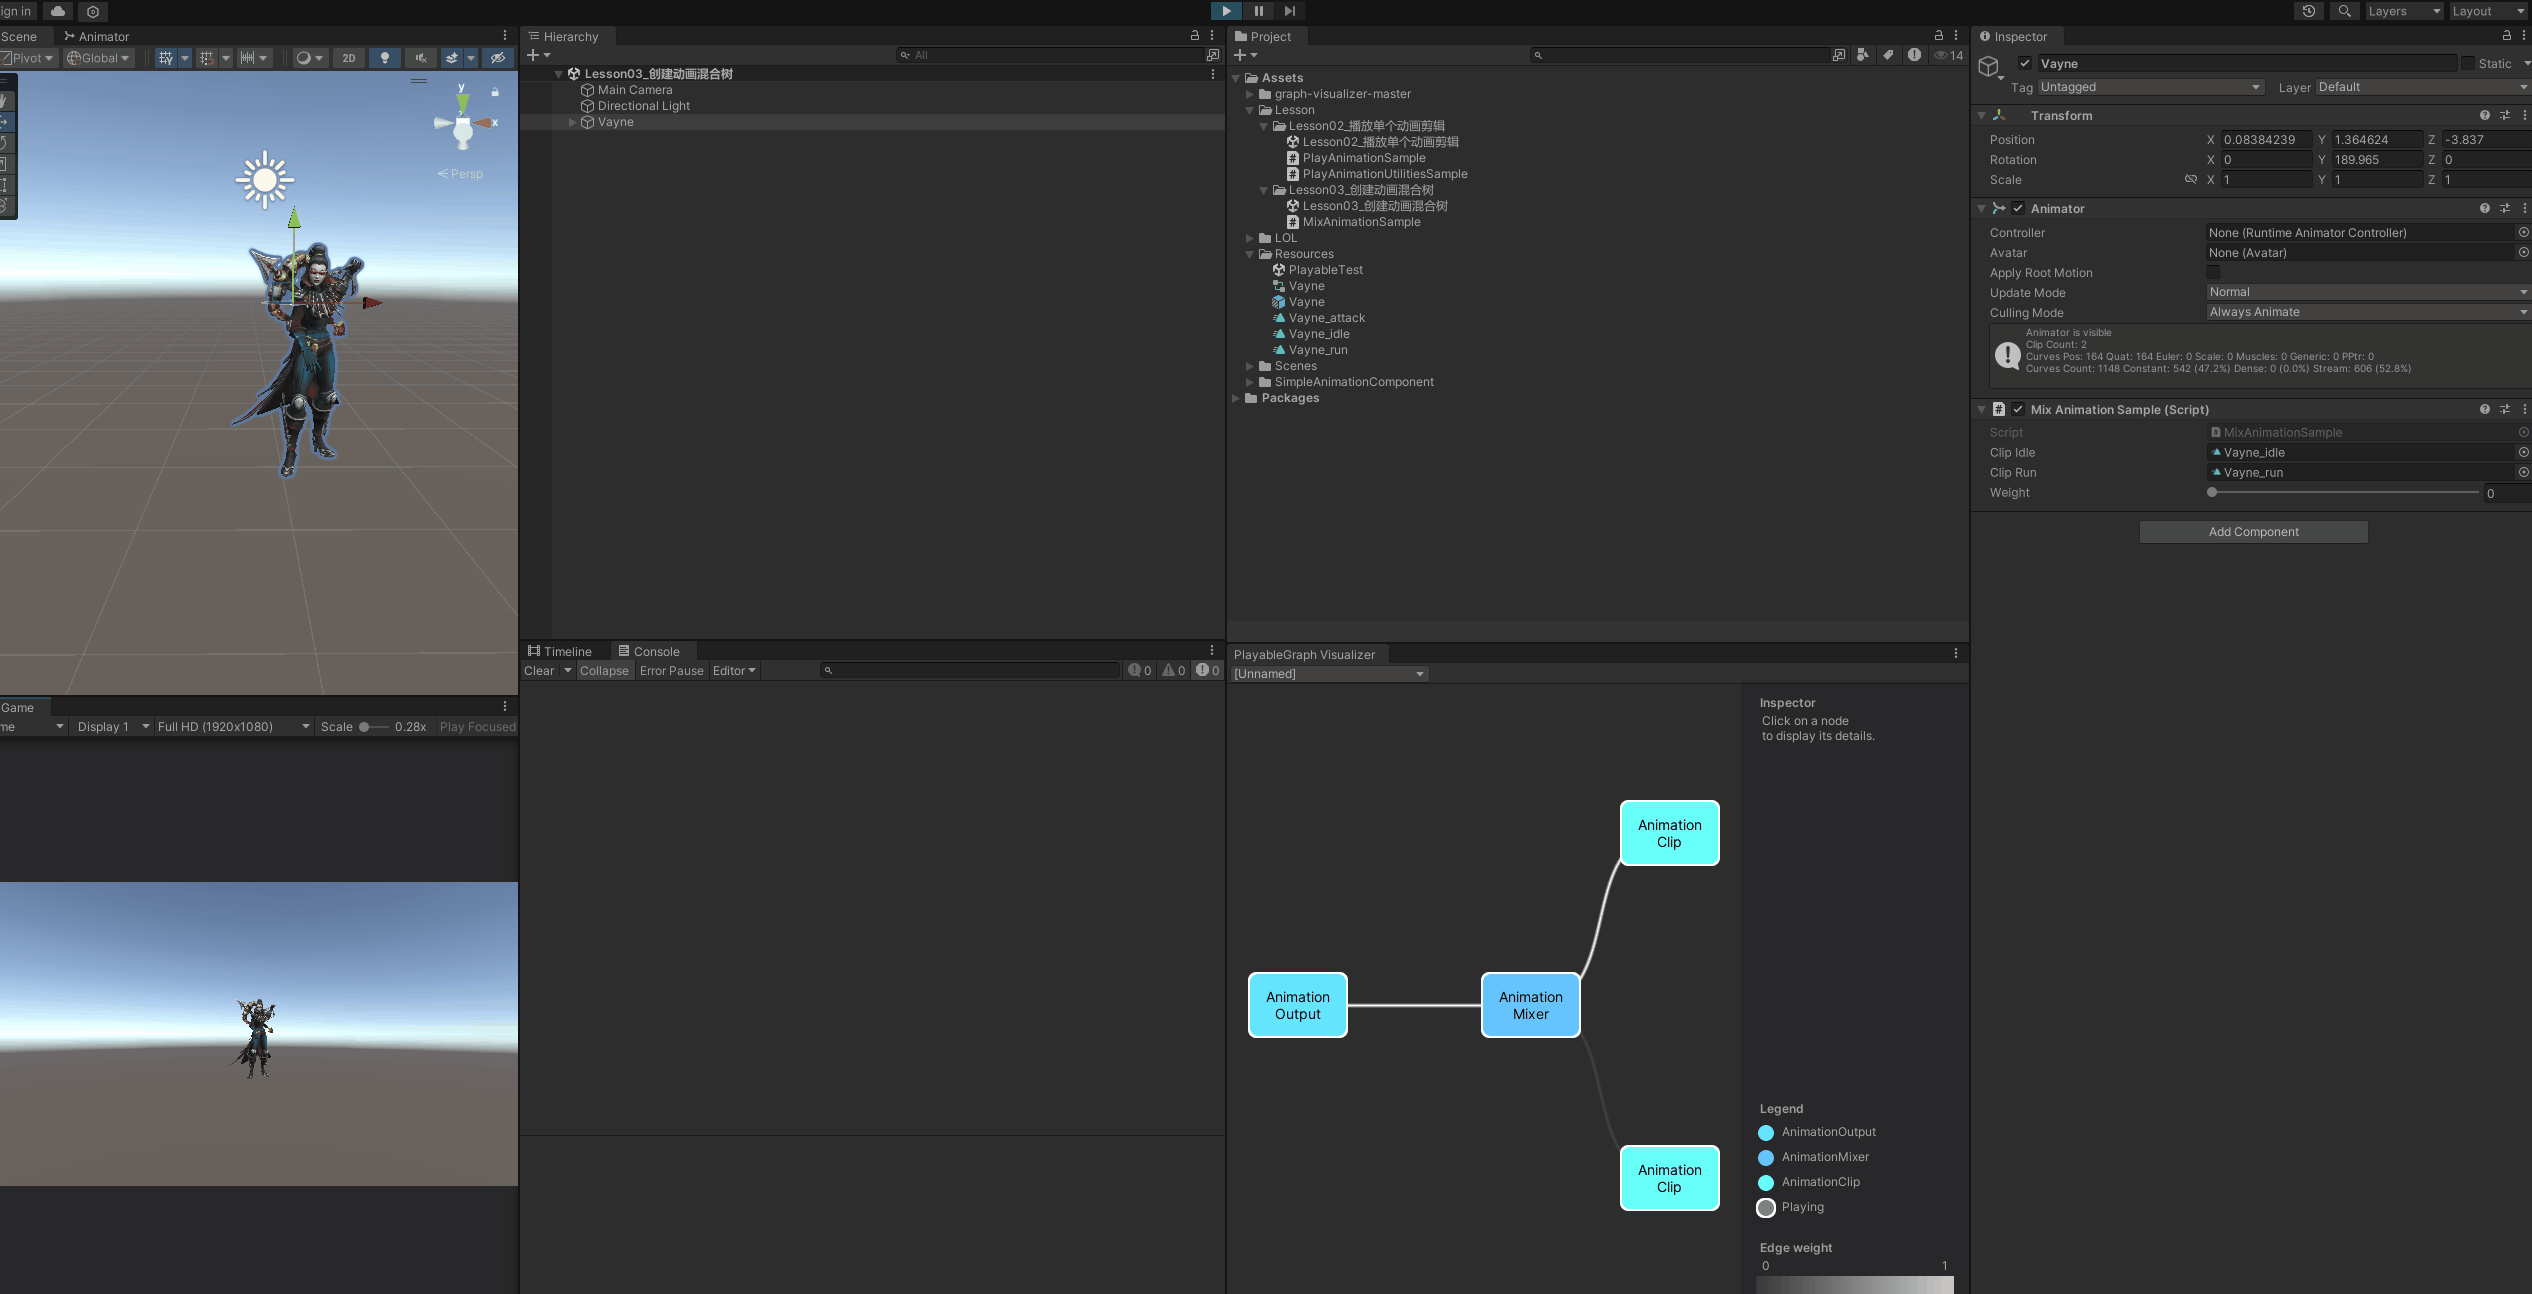Screen dimensions: 2532x1294
Task: Click global search magnifier icon
Action: pyautogui.click(x=2344, y=11)
